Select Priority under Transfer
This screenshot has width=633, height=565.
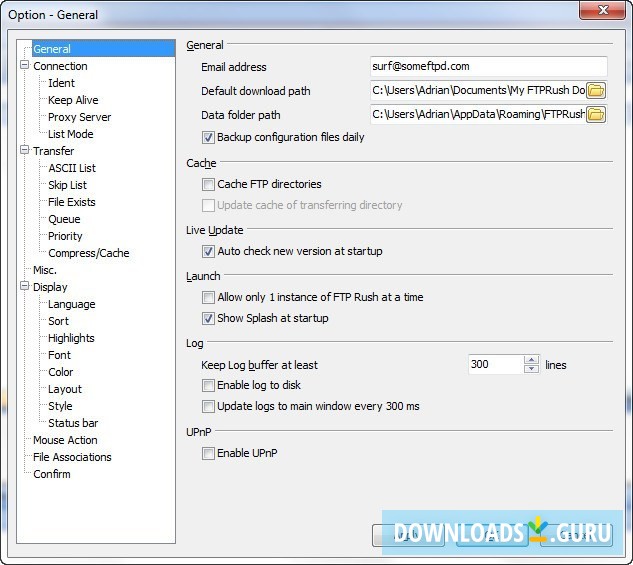coord(65,236)
